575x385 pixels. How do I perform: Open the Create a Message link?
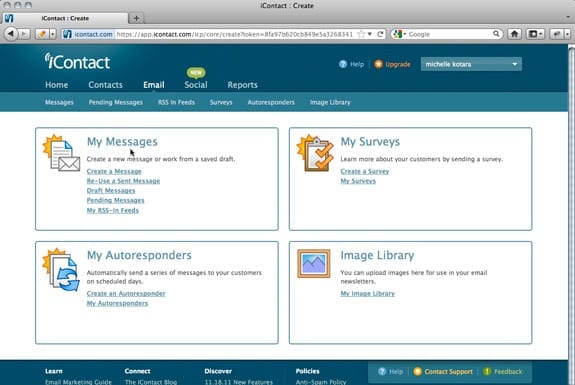pos(114,171)
